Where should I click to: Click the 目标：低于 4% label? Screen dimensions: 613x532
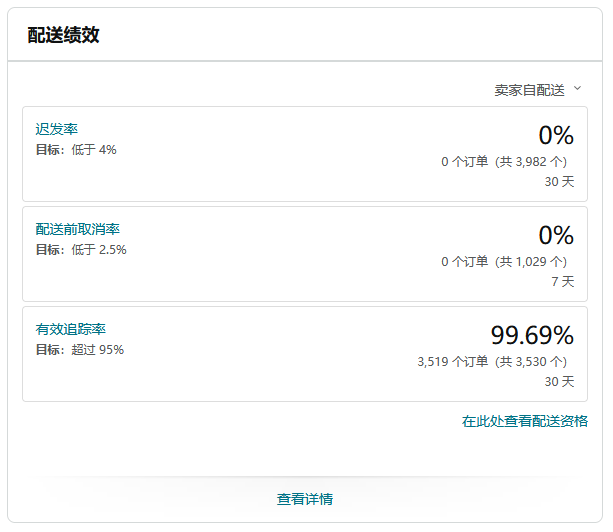(76, 150)
